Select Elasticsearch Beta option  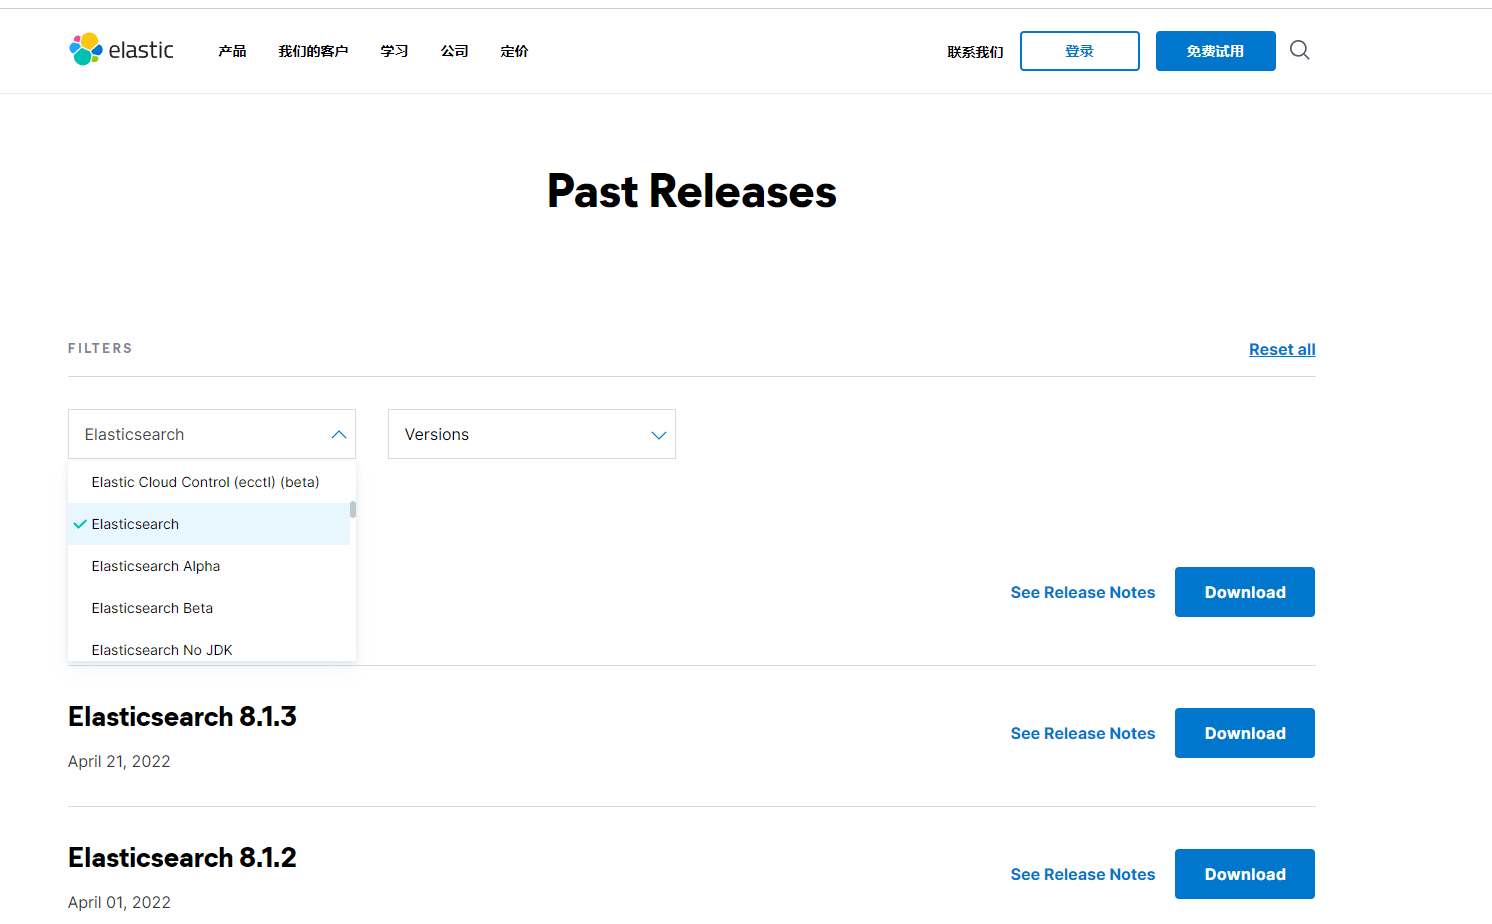209,608
